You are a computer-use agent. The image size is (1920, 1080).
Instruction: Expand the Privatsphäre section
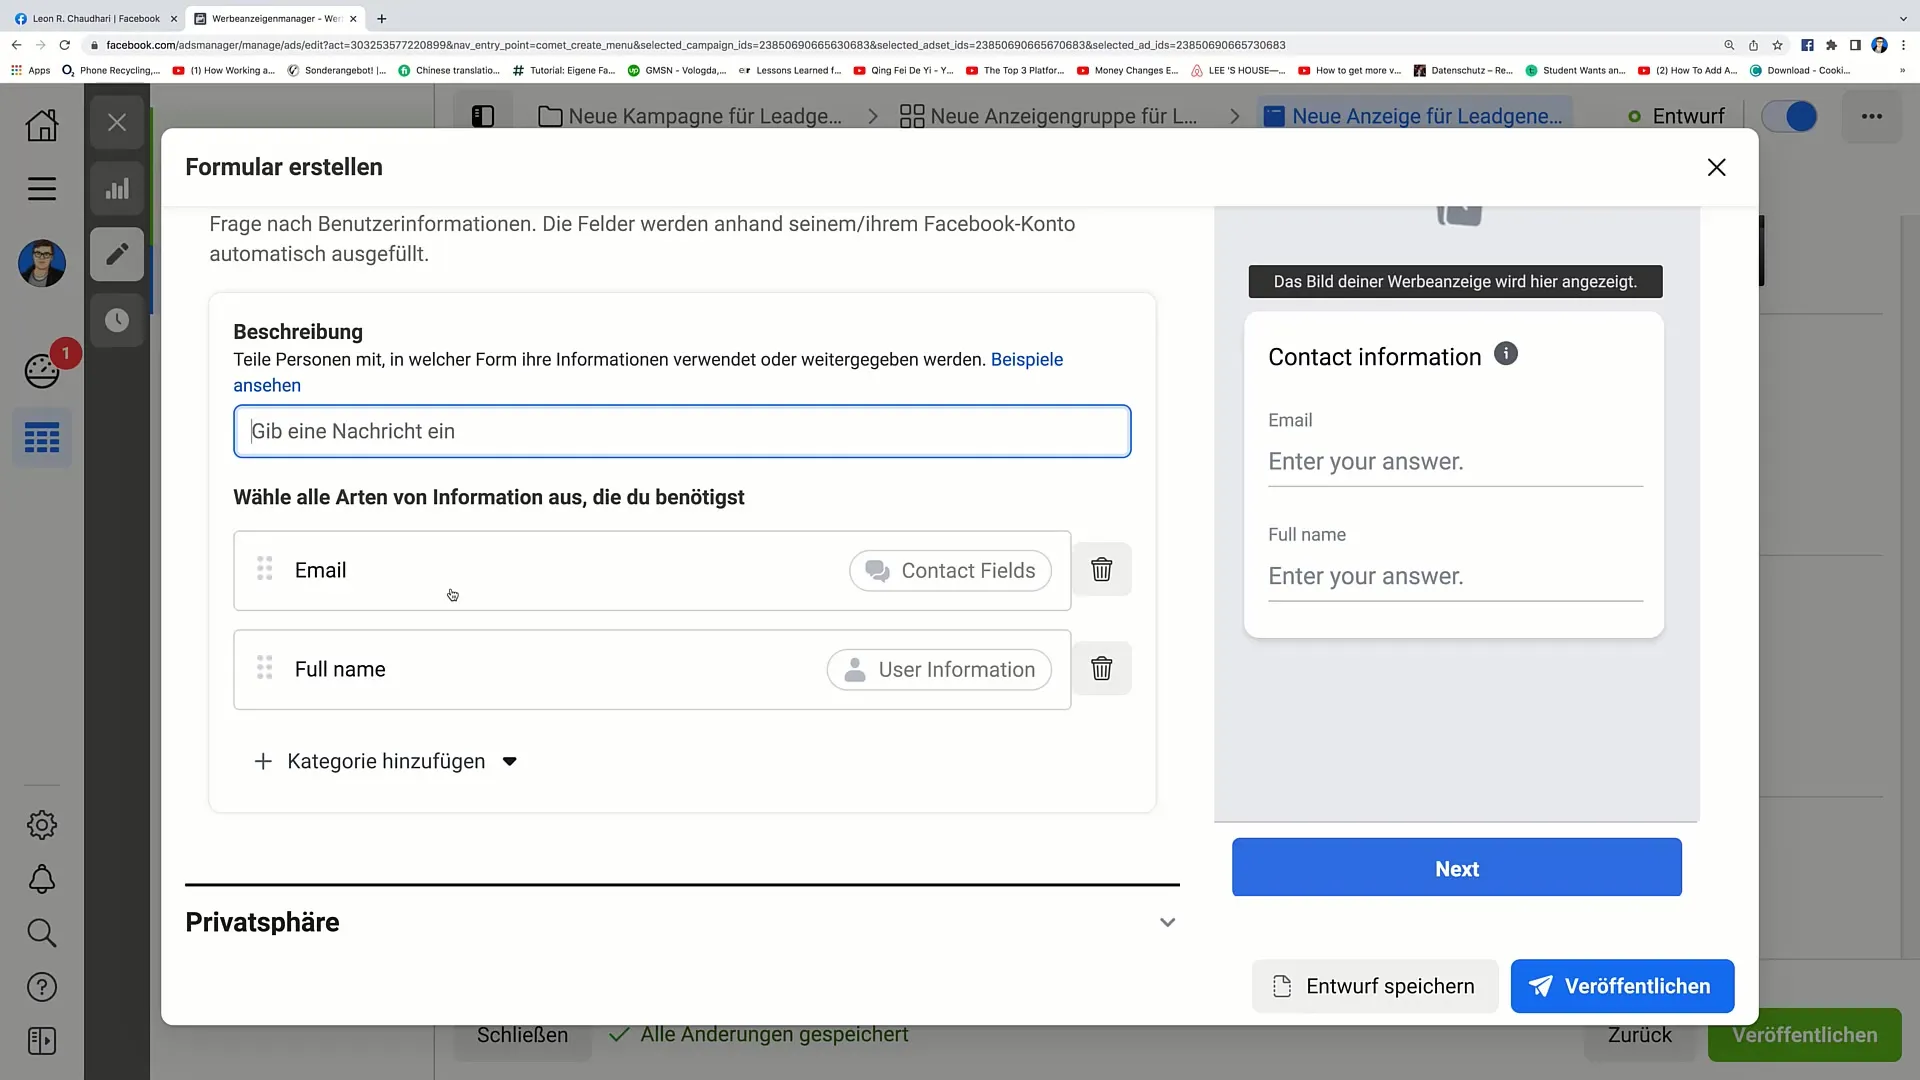[x=1166, y=922]
